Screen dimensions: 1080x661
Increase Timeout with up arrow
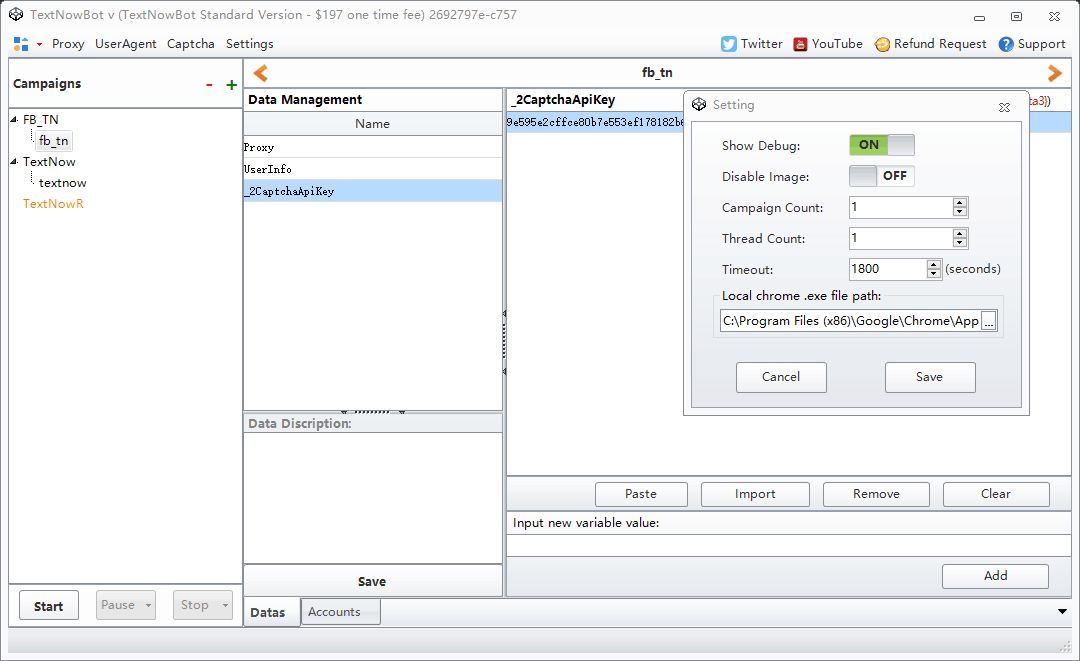933,264
